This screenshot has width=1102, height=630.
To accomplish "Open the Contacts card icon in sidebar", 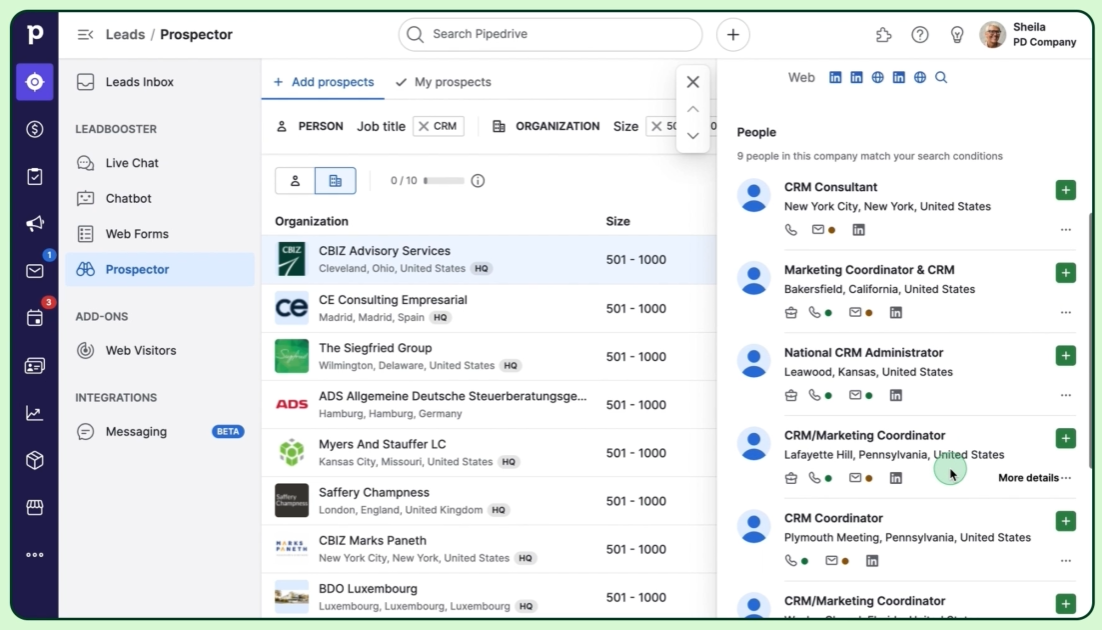I will tap(34, 366).
